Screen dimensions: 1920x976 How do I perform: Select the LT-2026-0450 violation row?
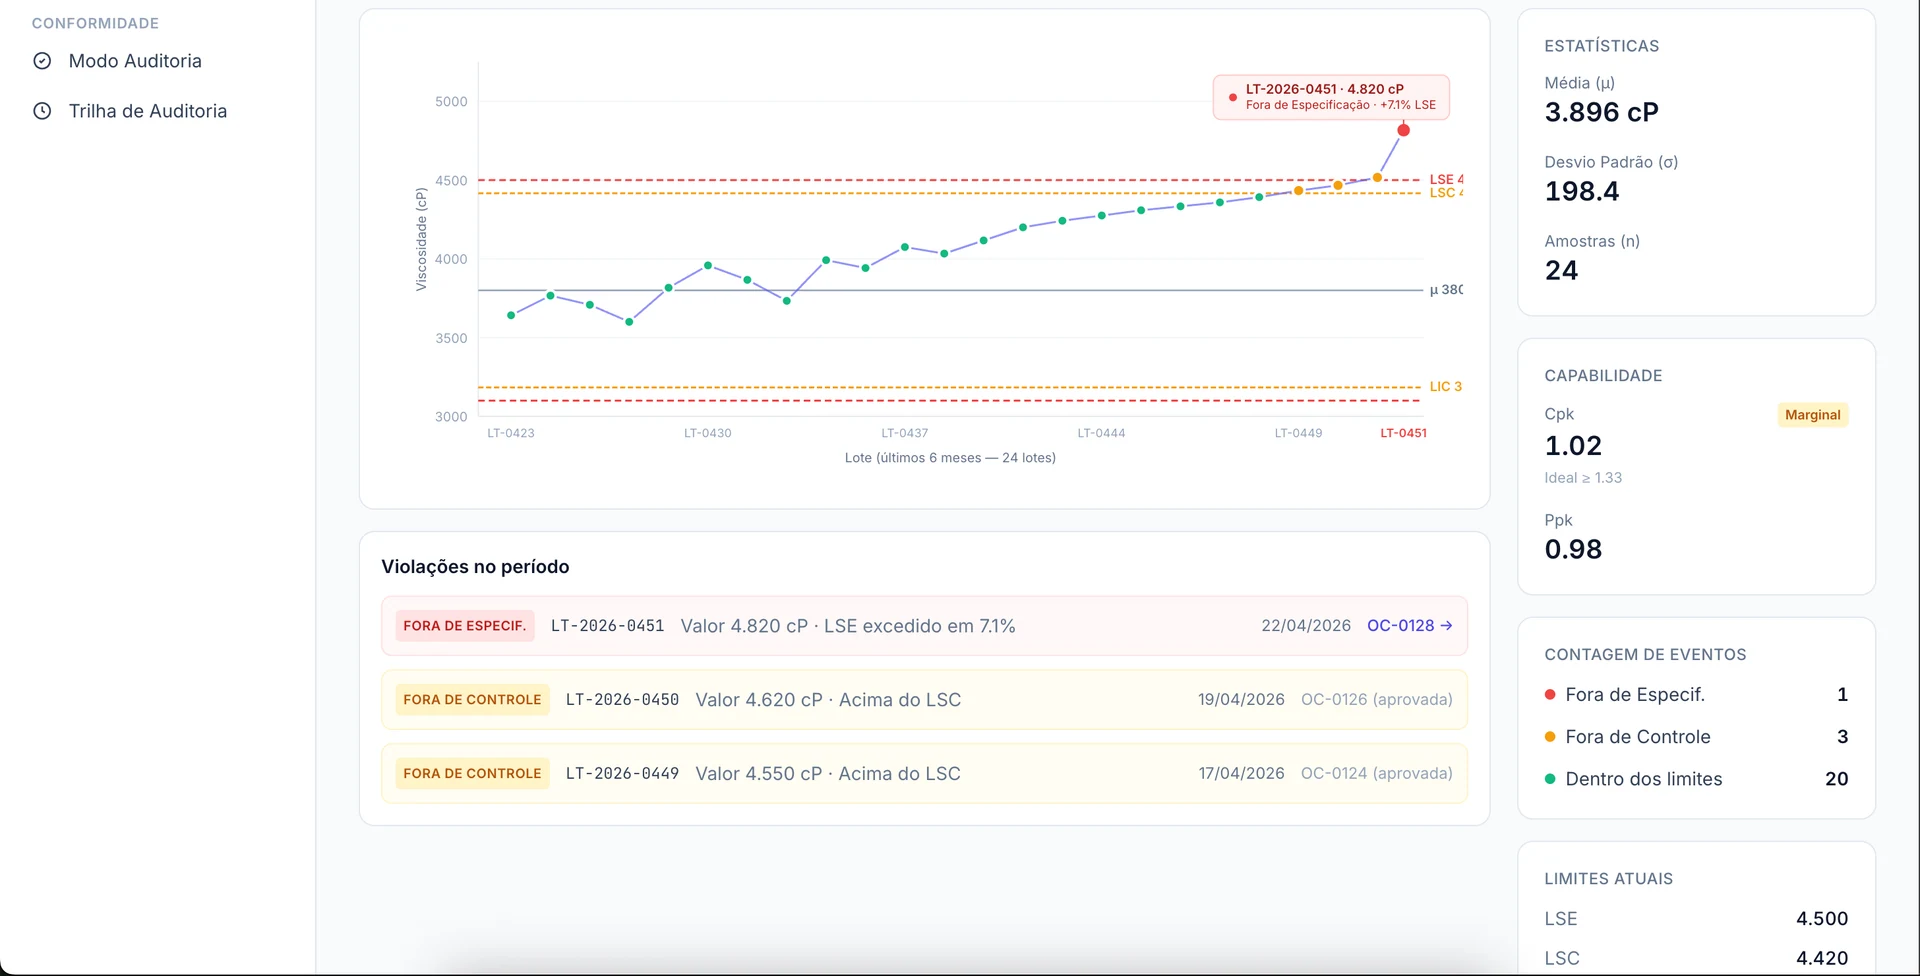tap(923, 700)
